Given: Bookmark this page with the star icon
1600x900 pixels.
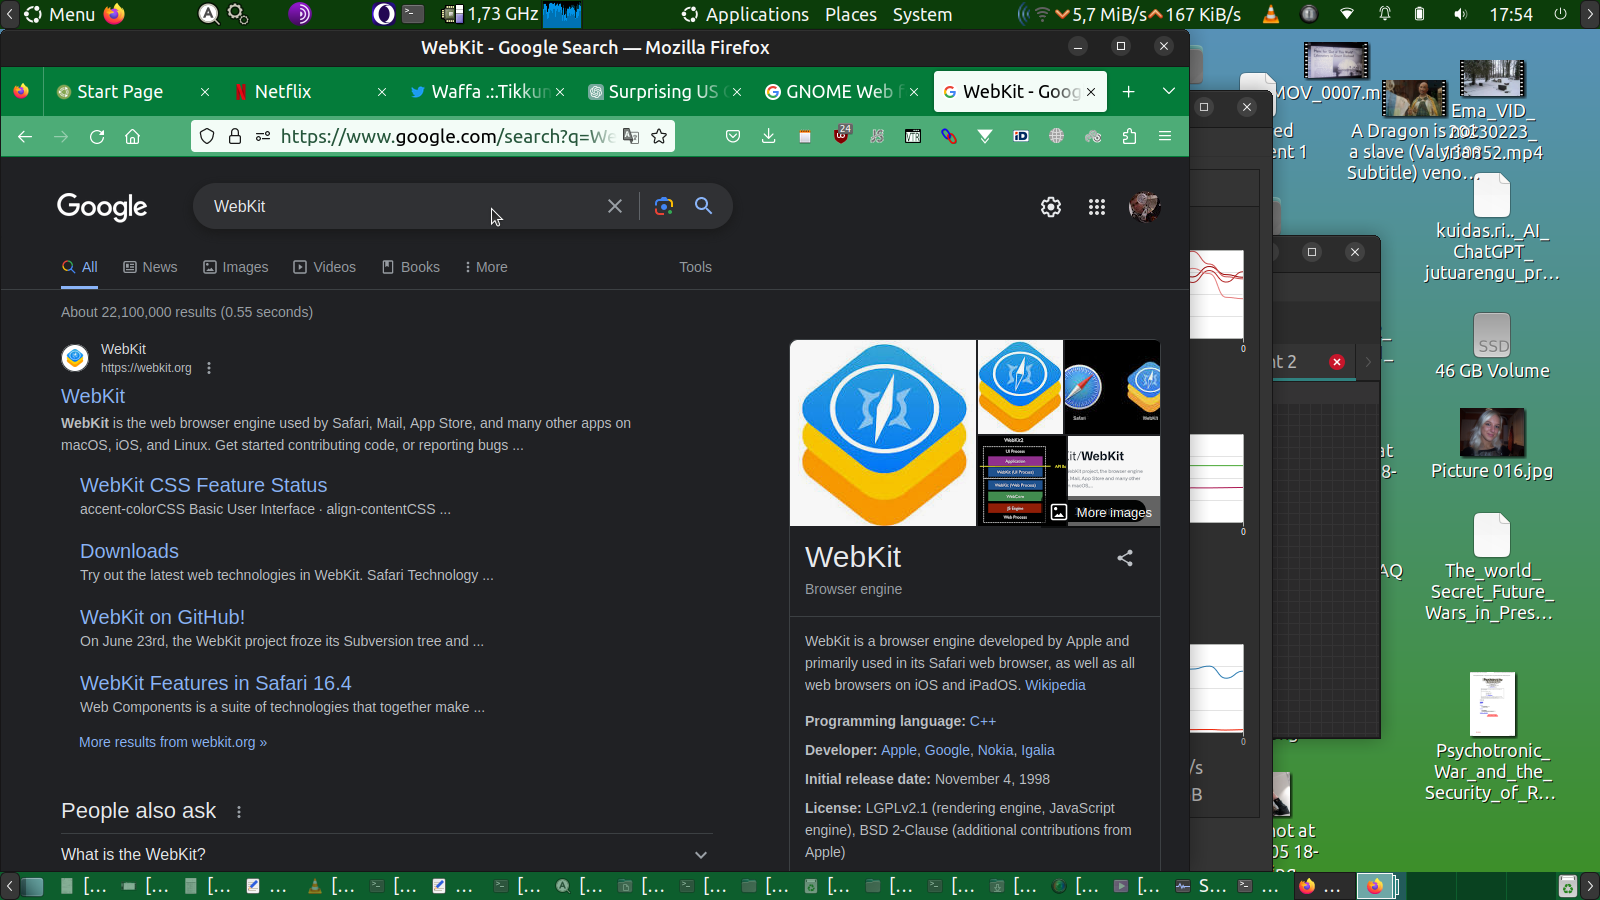Looking at the screenshot, I should [x=659, y=136].
